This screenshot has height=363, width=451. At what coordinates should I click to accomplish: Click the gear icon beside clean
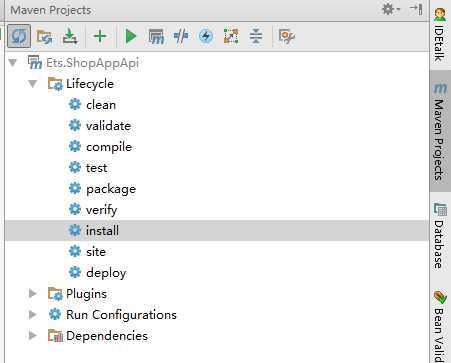75,104
